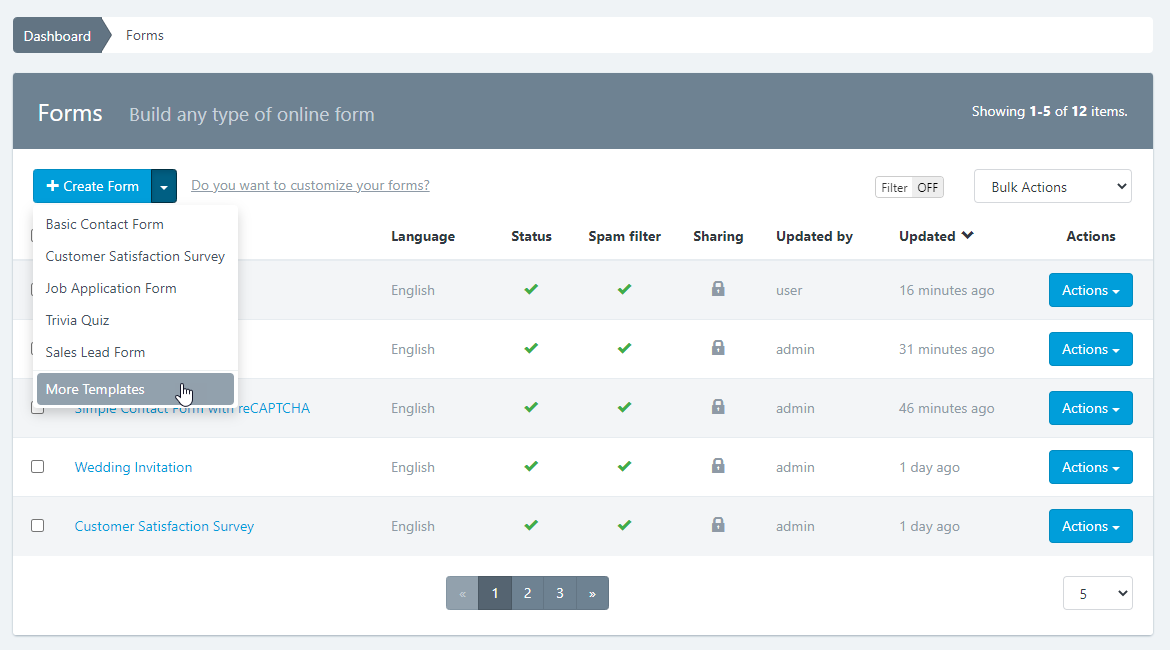Open the Wedding Invitation form link
The height and width of the screenshot is (650, 1170).
(x=133, y=467)
